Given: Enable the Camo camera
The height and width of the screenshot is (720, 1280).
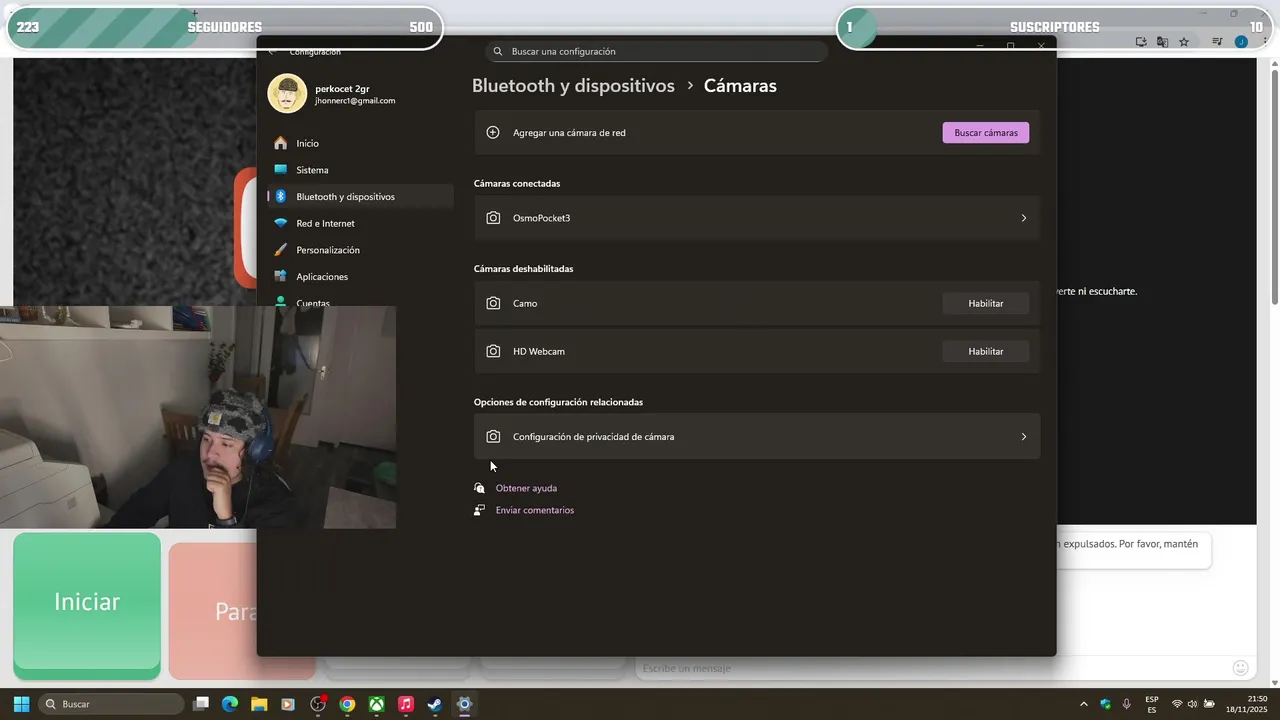Looking at the screenshot, I should (x=985, y=303).
